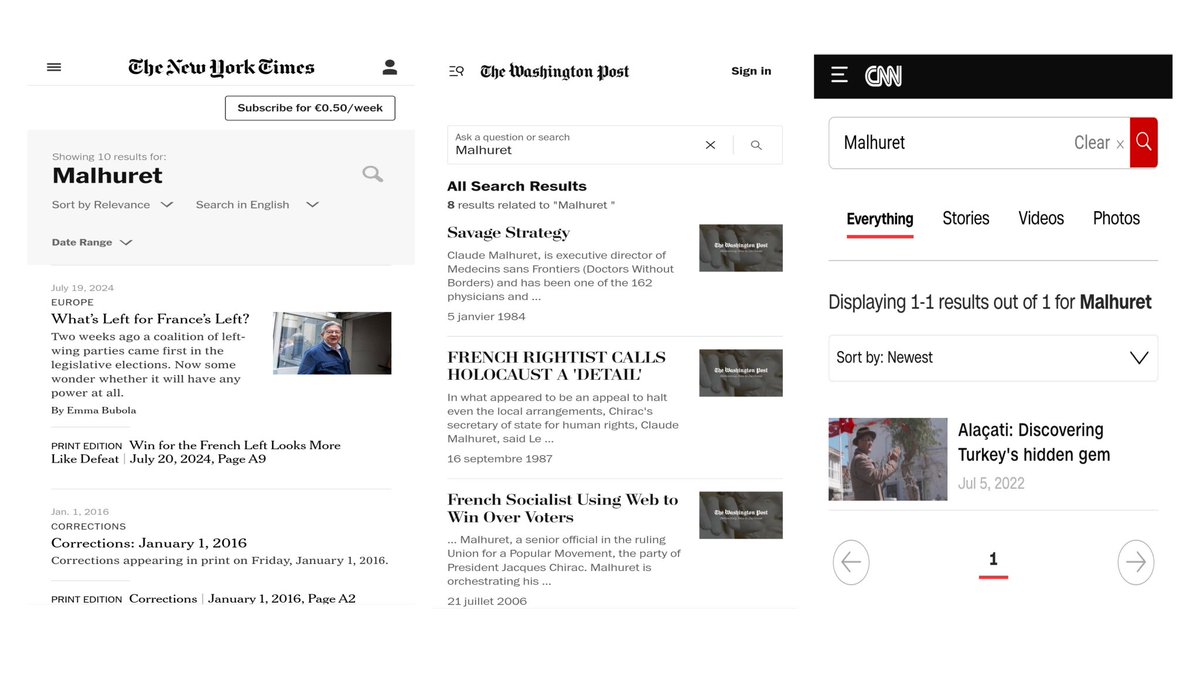Click the red CNN search button
The width and height of the screenshot is (1200, 673).
click(1144, 142)
